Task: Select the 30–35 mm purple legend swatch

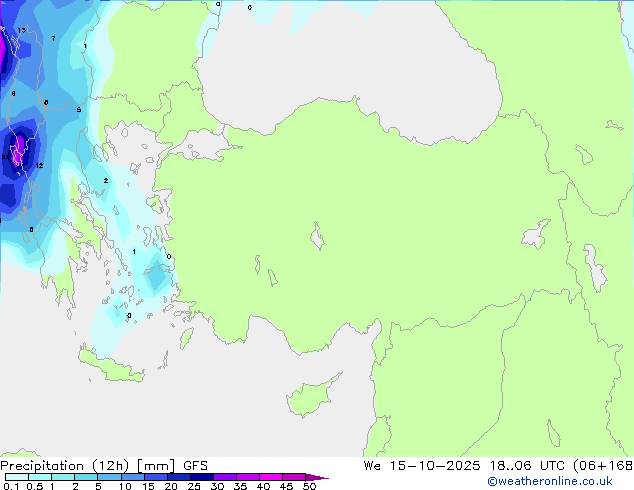Action: point(224,477)
